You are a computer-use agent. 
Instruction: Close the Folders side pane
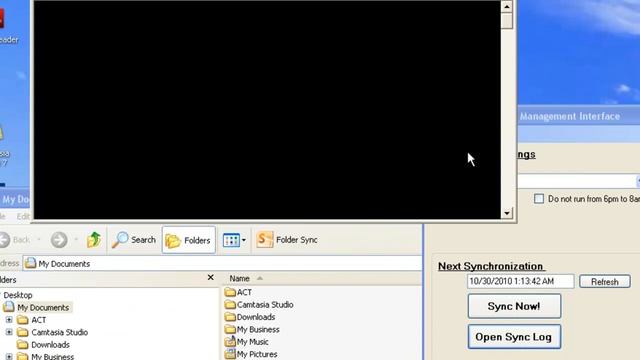[x=211, y=278]
